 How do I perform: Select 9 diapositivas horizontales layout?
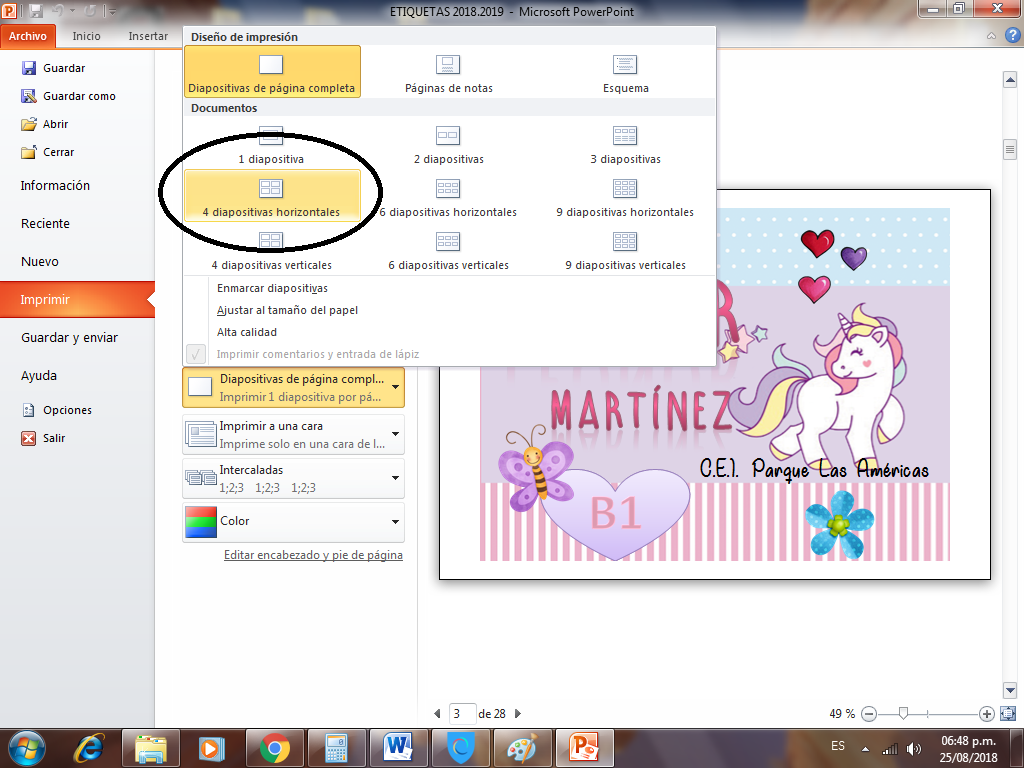(x=626, y=196)
